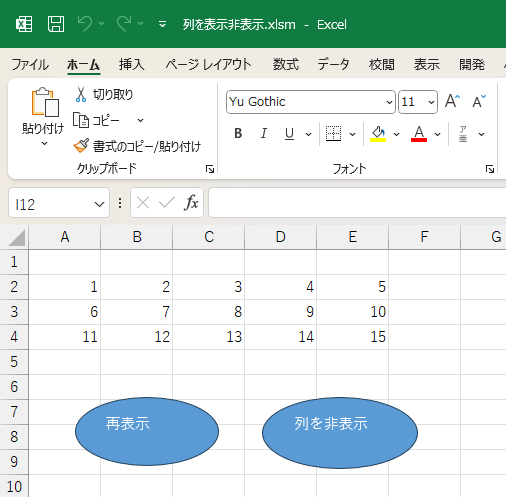Select row 2 header
This screenshot has width=506, height=497.
pyautogui.click(x=14, y=287)
